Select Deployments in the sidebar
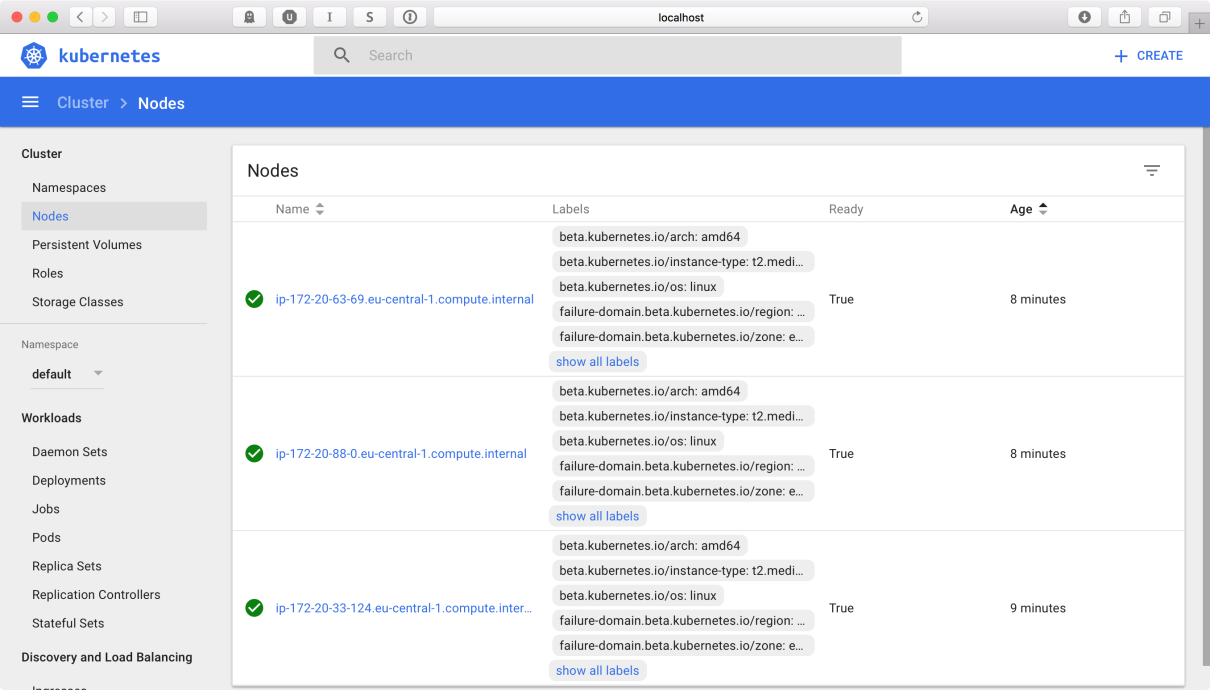Viewport: 1210px width, 690px height. 69,480
